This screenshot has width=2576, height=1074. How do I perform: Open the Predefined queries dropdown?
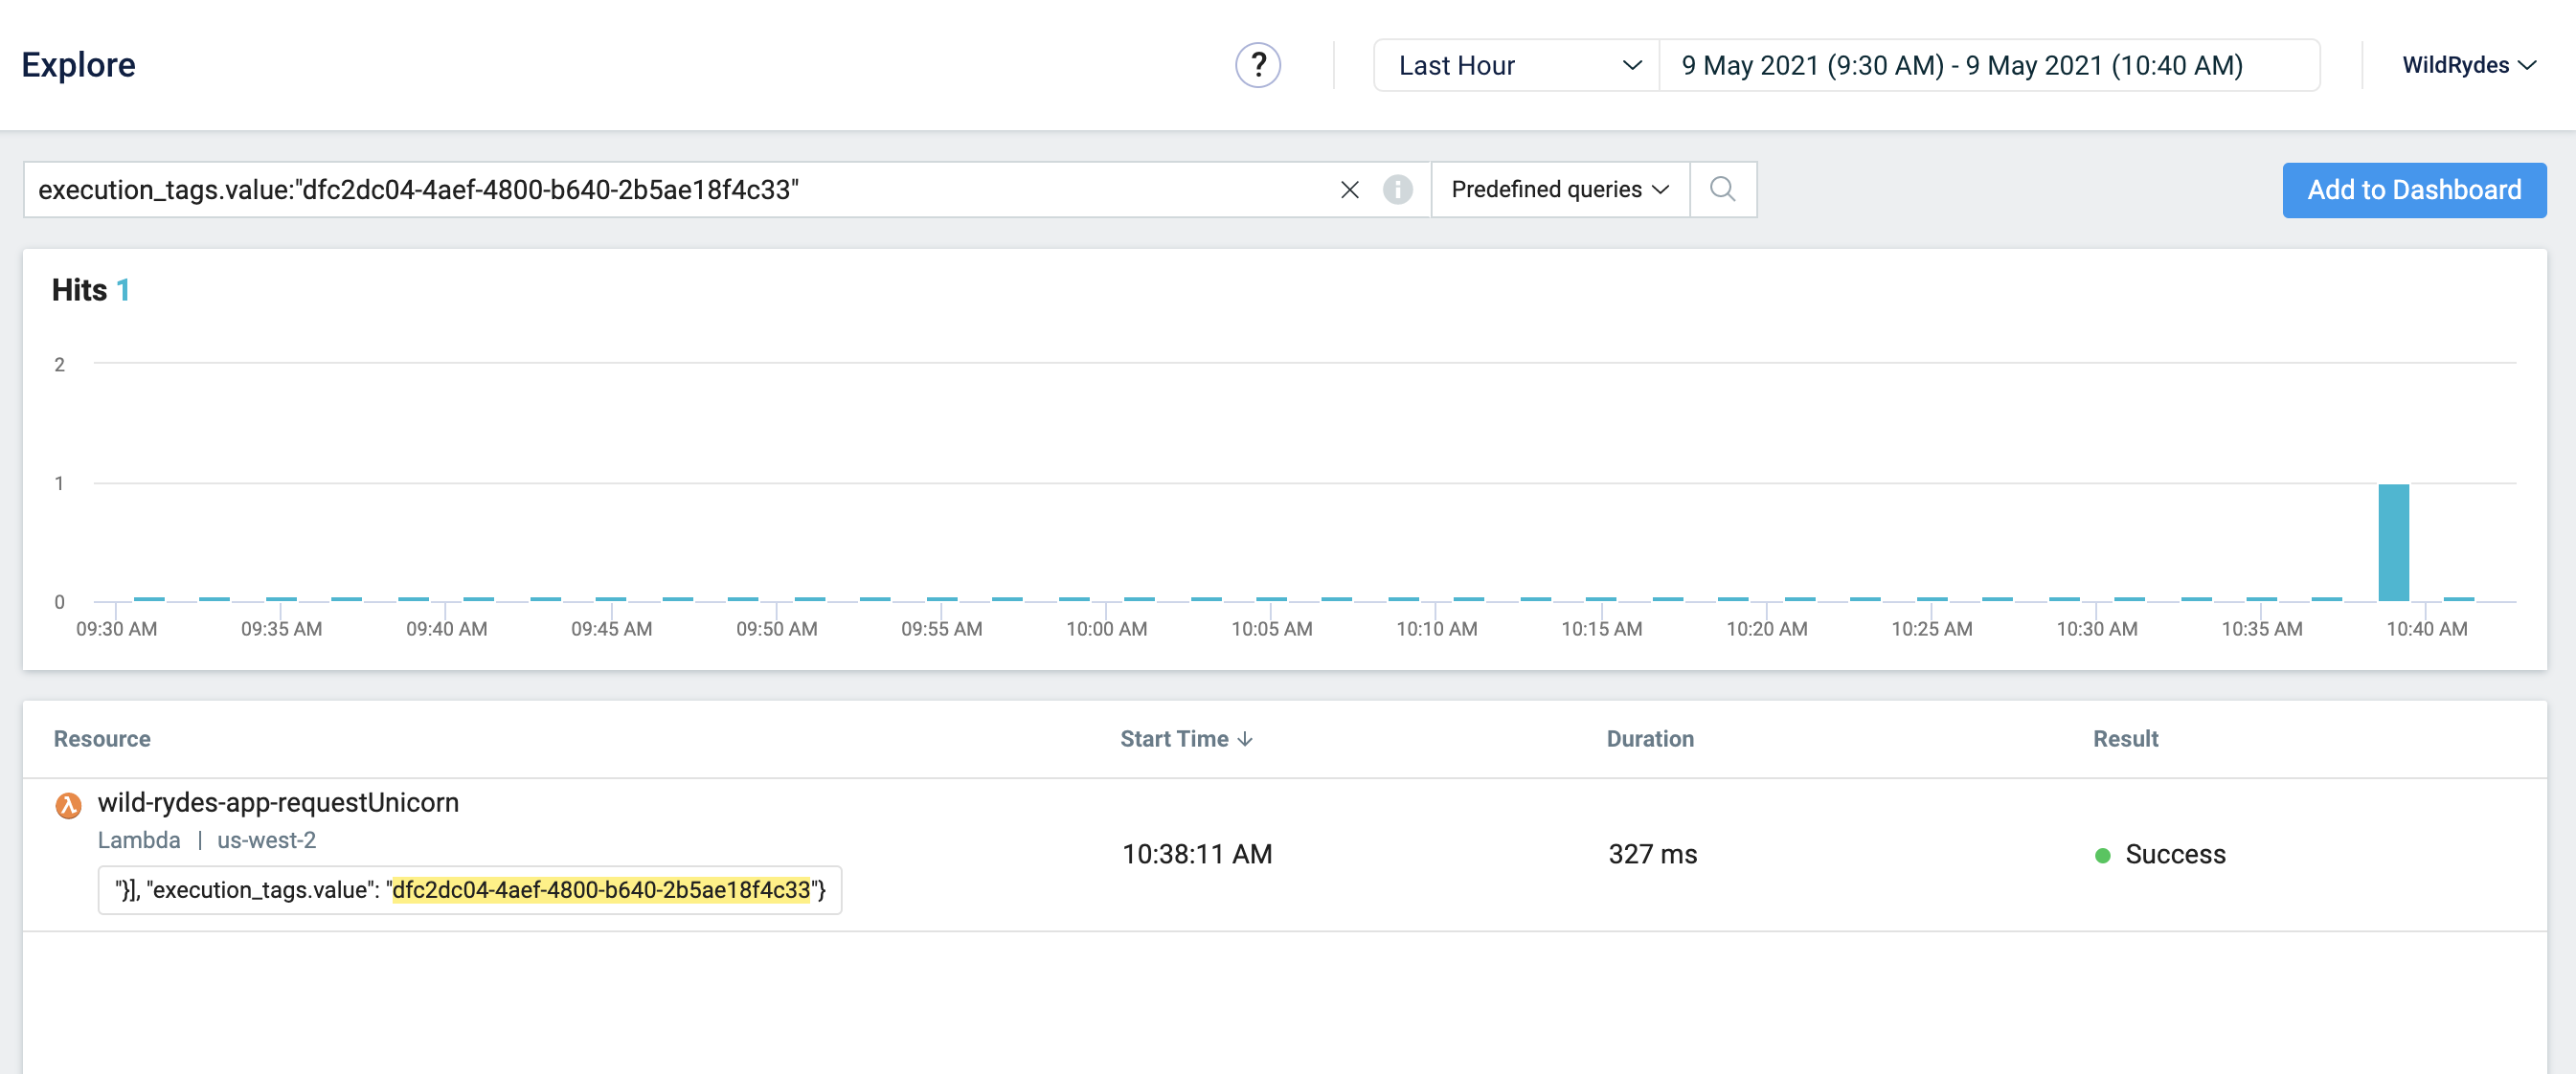coord(1559,190)
